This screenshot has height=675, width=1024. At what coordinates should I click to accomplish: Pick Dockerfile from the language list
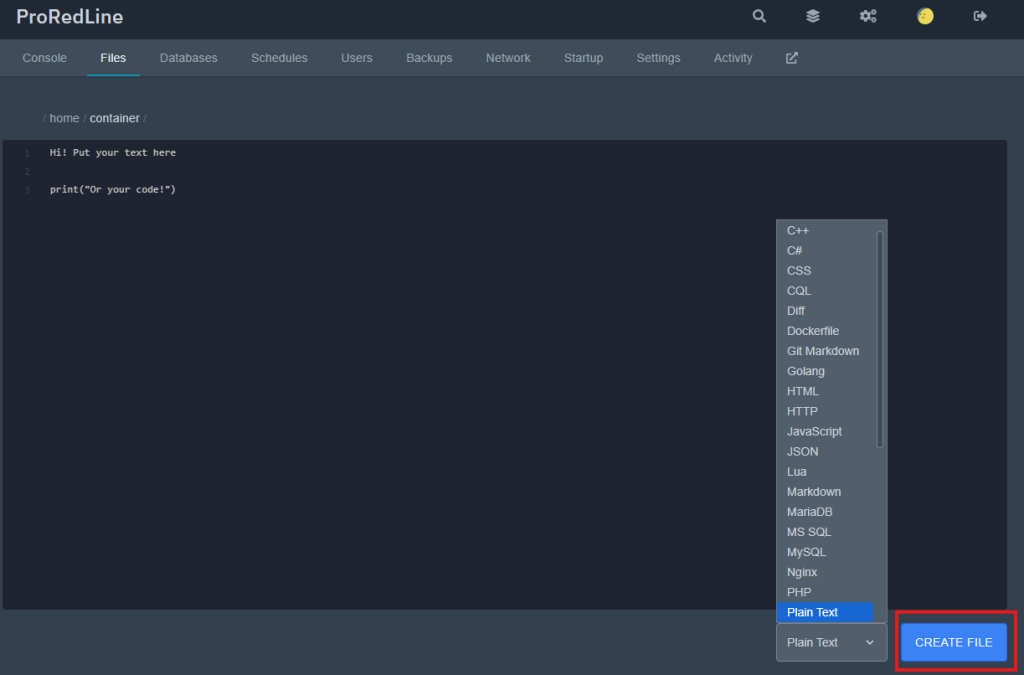[x=825, y=331]
